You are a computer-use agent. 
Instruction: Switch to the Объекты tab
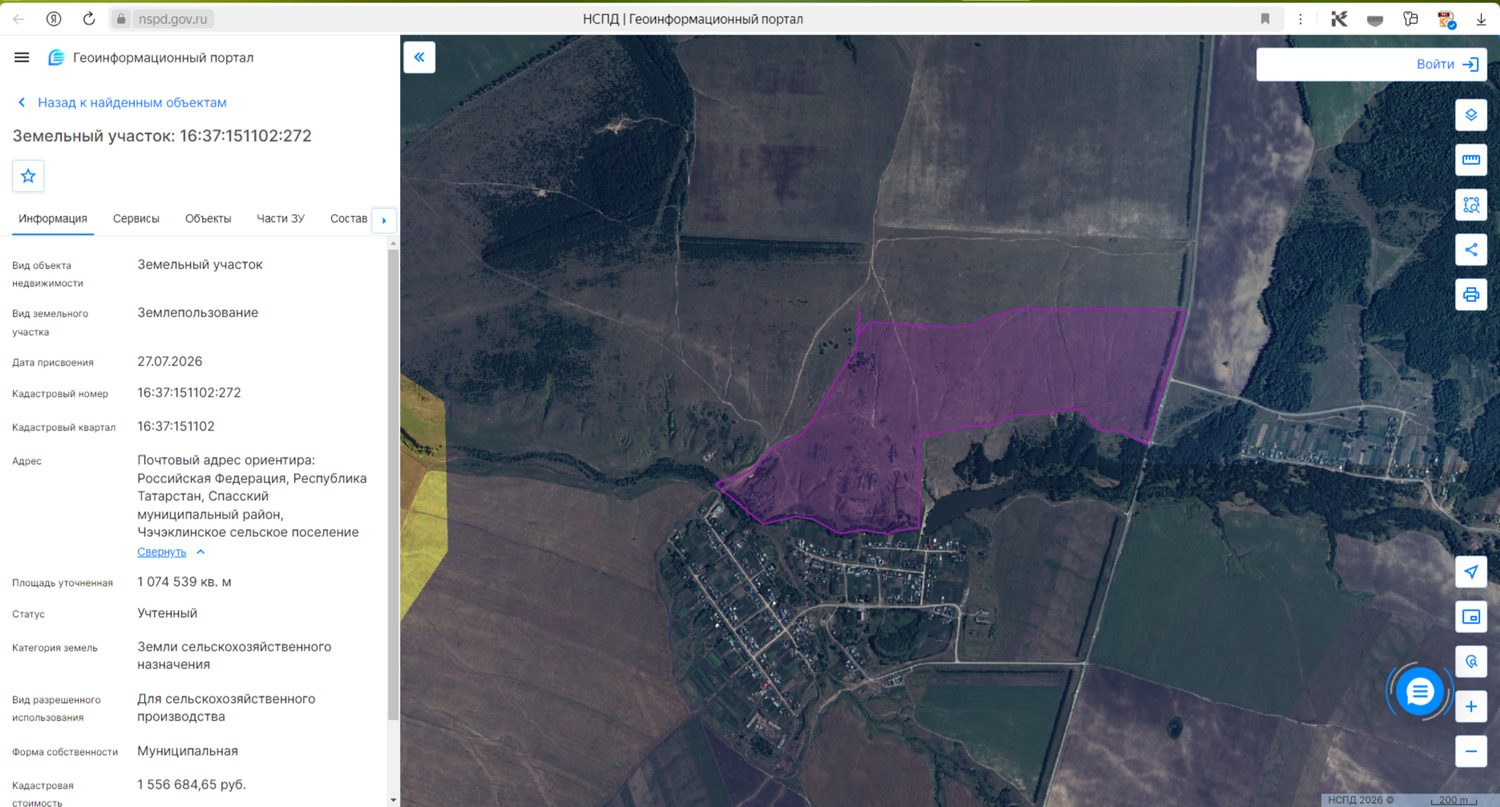[208, 218]
